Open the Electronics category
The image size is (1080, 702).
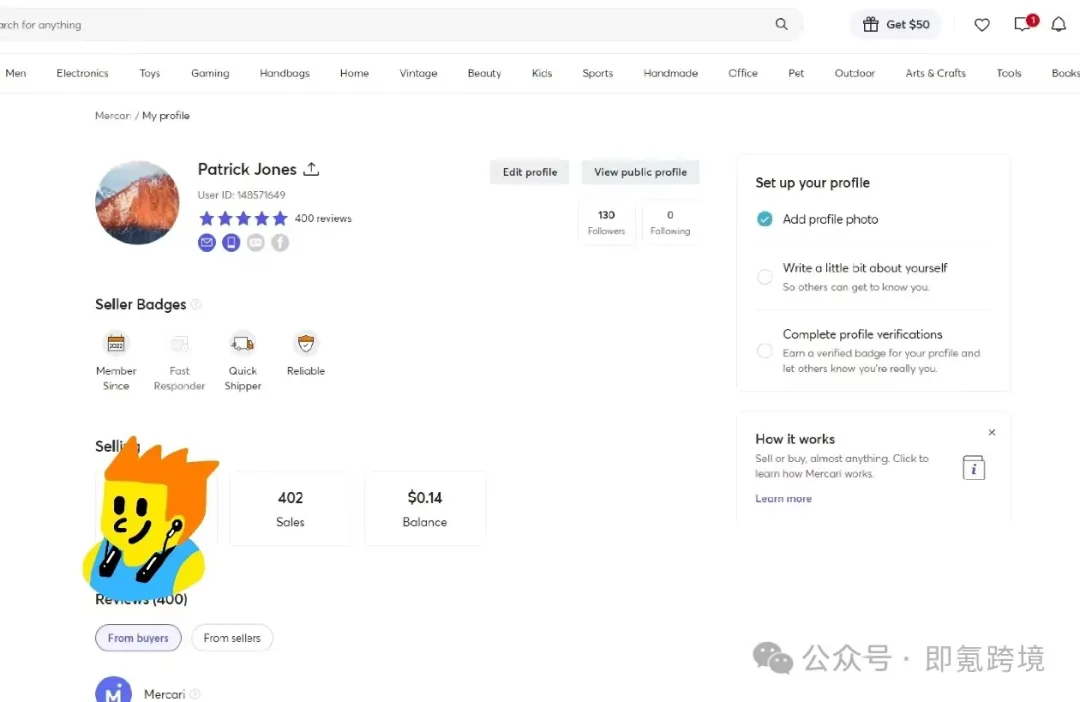[x=83, y=73]
